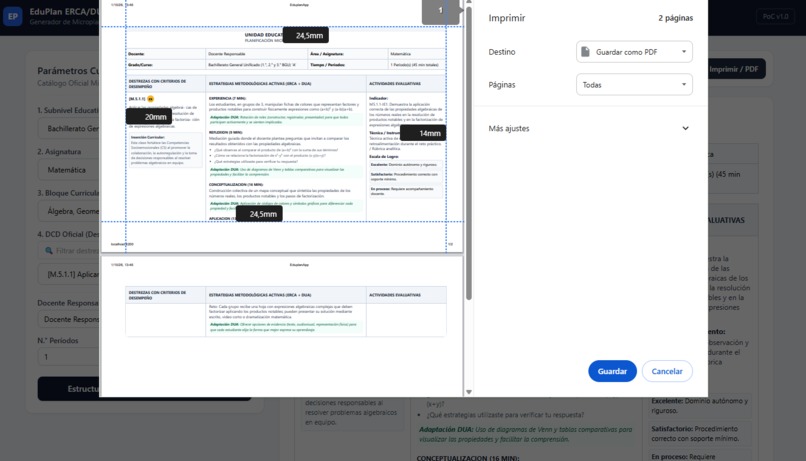
Task: Click the PoC v1.0 badge
Action: point(775,16)
